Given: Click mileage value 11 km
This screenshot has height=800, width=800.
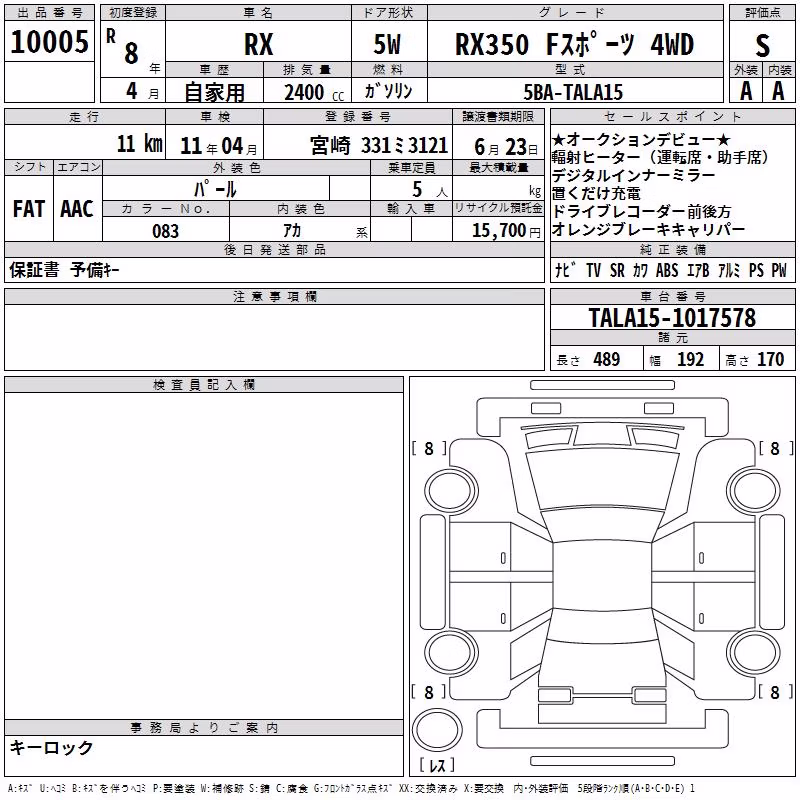Looking at the screenshot, I should pyautogui.click(x=139, y=144).
